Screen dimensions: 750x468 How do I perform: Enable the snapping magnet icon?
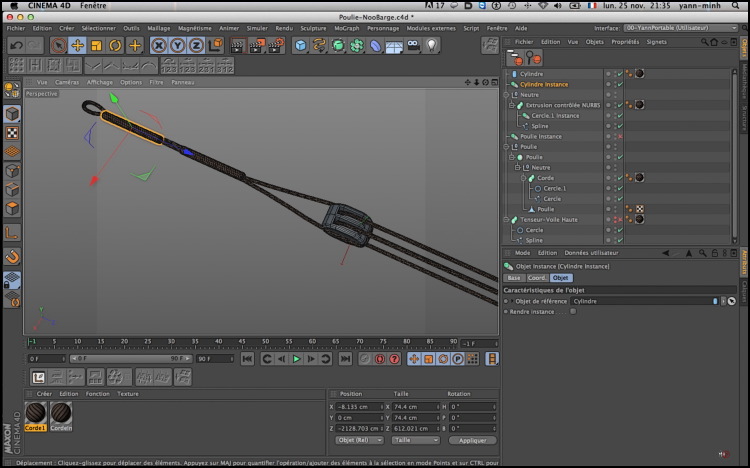click(x=12, y=257)
